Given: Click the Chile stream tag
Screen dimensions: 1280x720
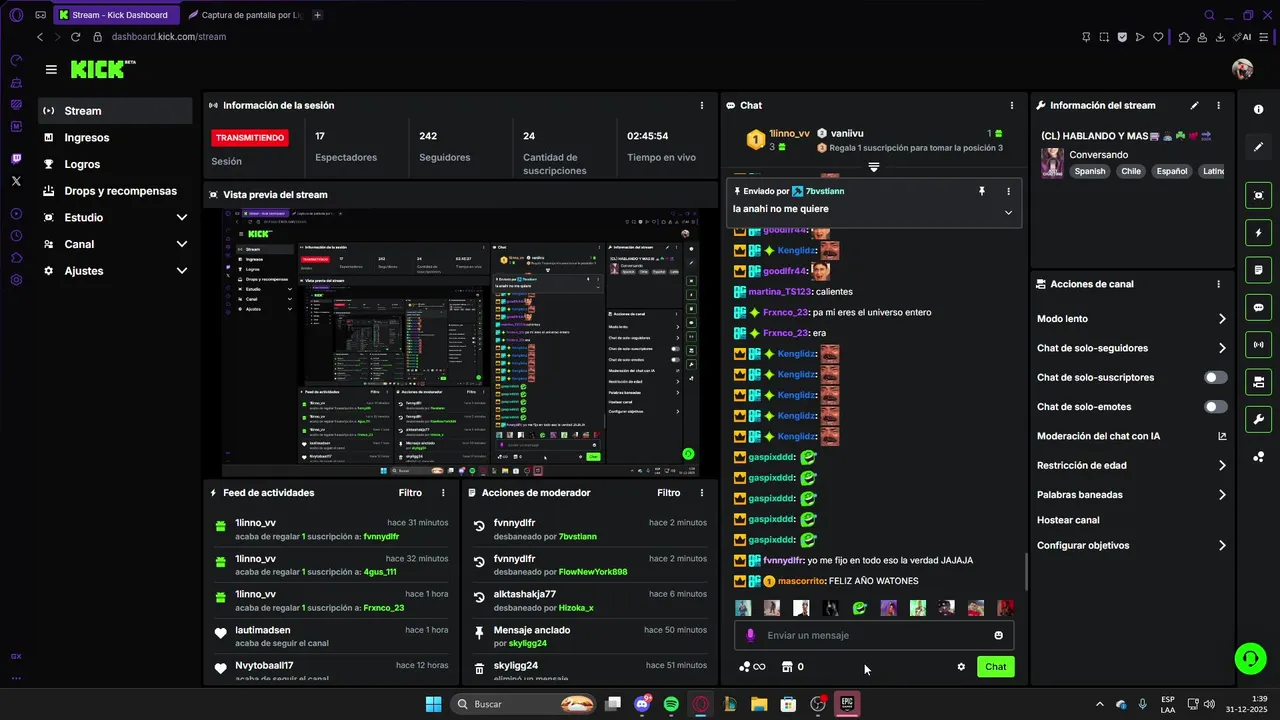Looking at the screenshot, I should [1131, 171].
